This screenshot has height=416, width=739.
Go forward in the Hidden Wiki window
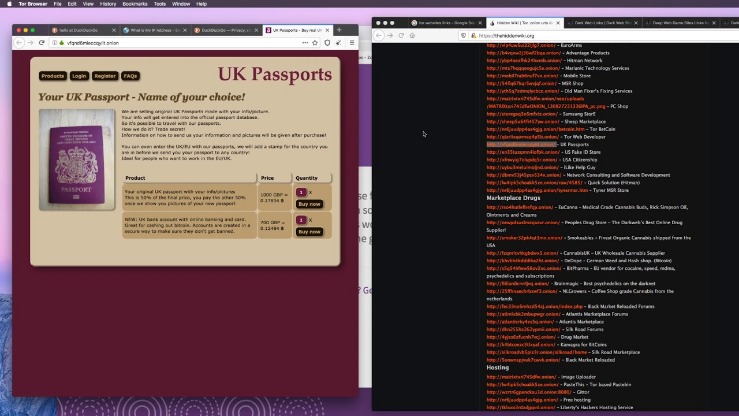[x=390, y=36]
